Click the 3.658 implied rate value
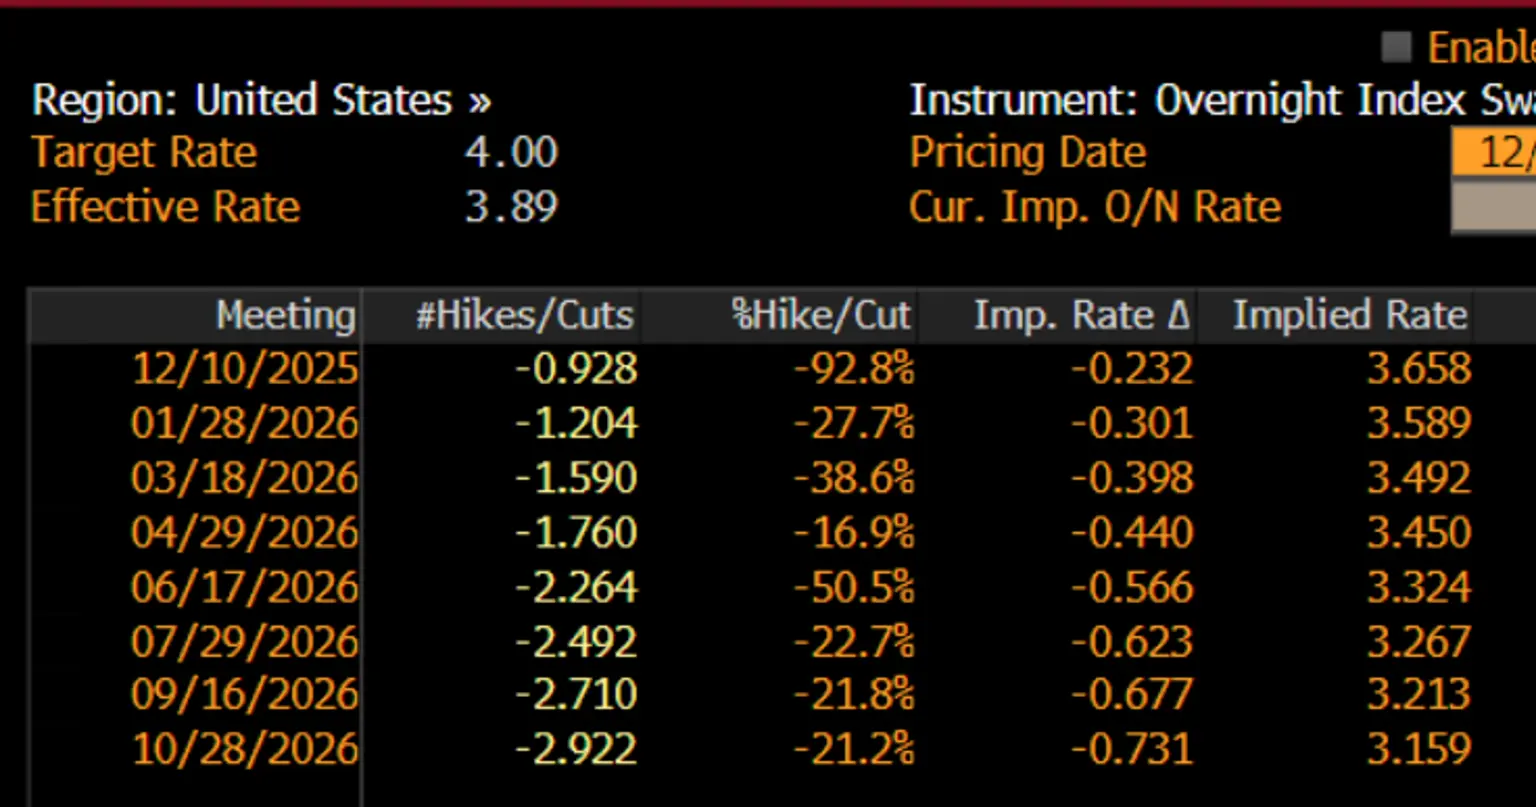 [x=1419, y=369]
